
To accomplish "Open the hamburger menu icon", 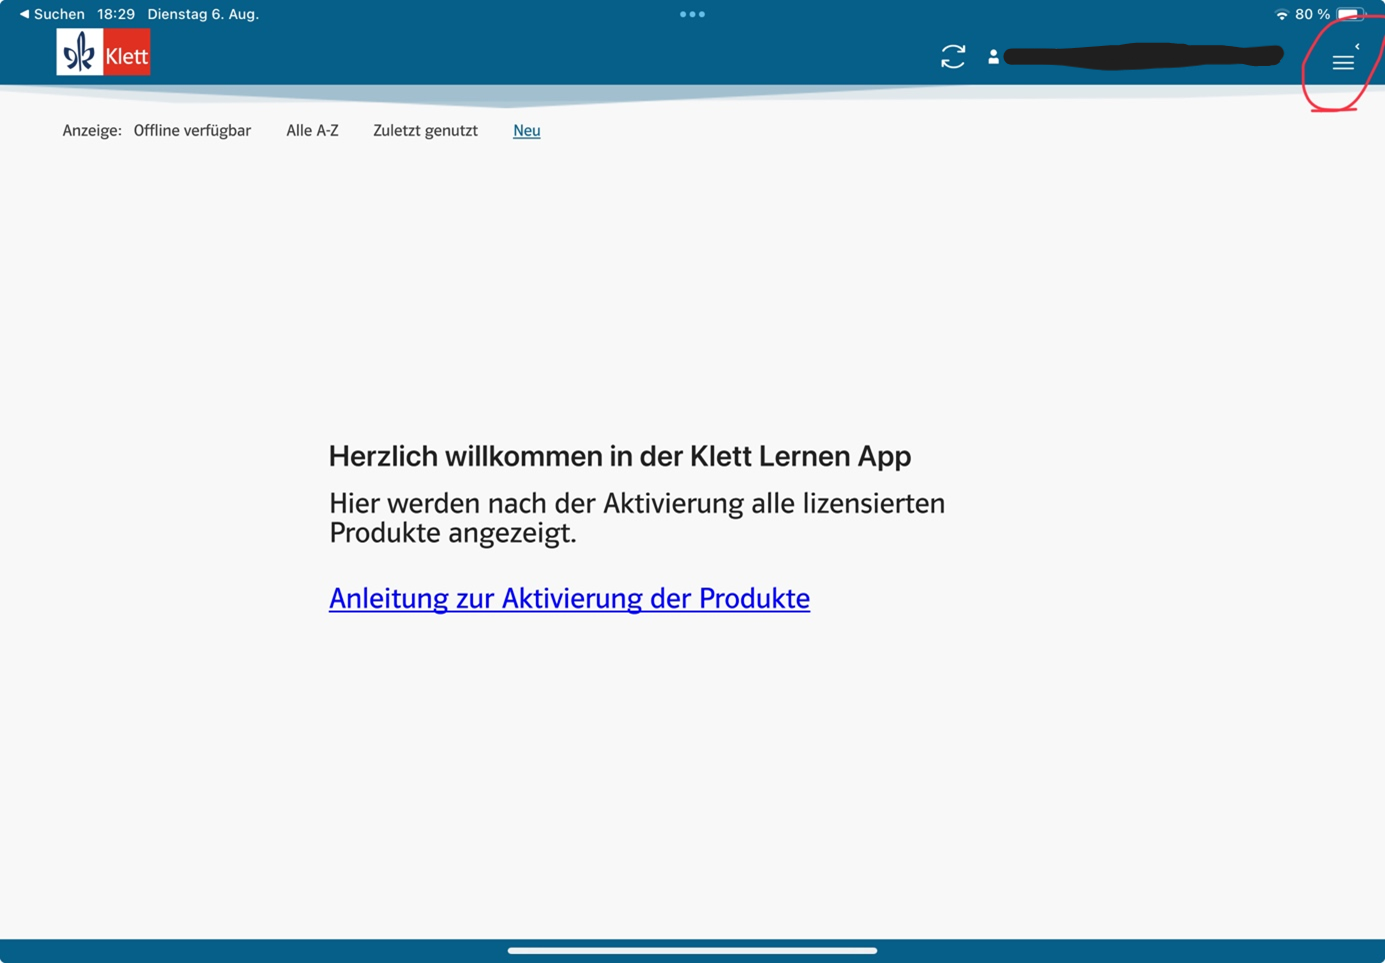I will [x=1343, y=62].
